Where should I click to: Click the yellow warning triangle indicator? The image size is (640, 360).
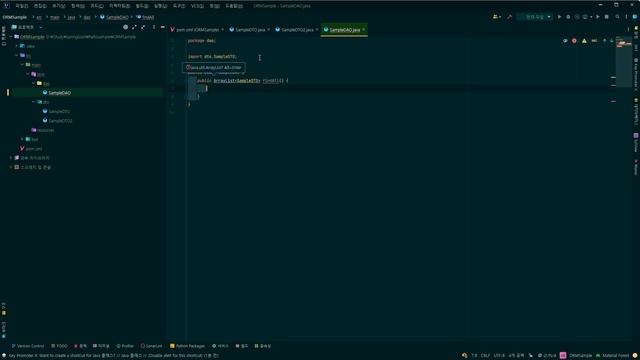click(x=584, y=41)
